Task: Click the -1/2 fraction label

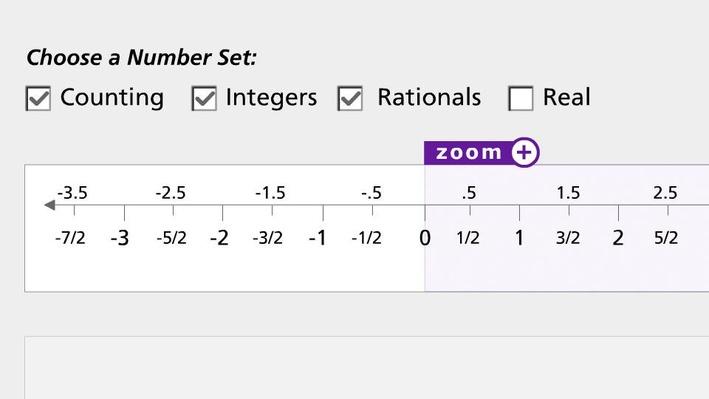Action: click(x=367, y=238)
